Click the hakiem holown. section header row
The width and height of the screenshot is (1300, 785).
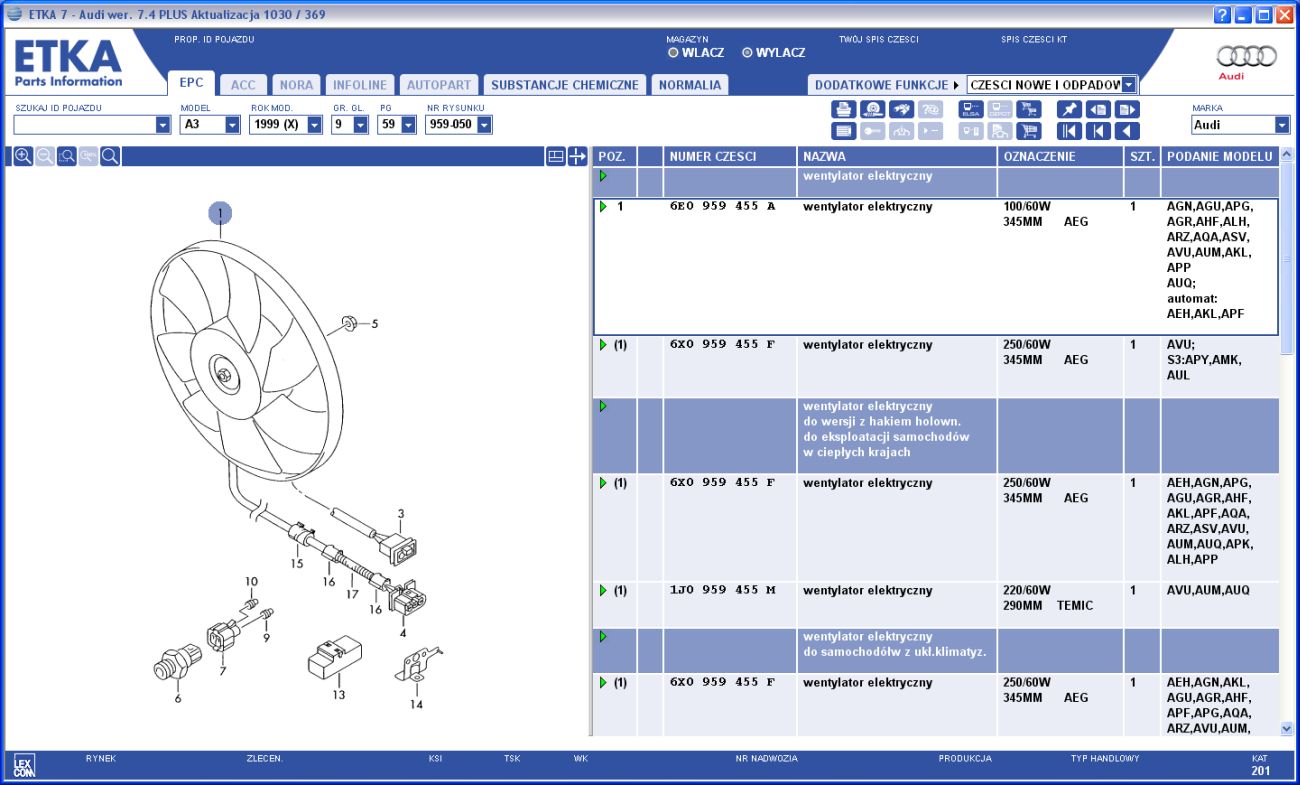coord(936,436)
